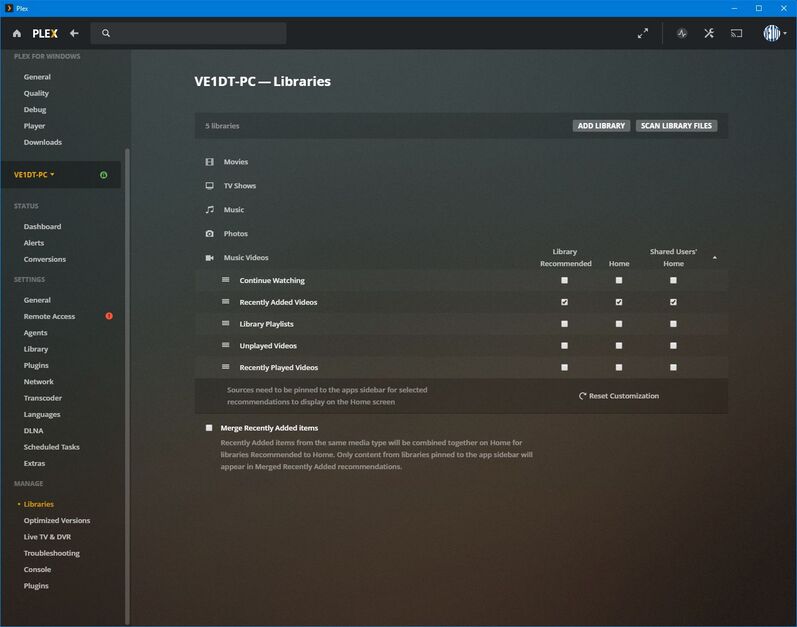797x627 pixels.
Task: Open Console under Manage
Action: coord(37,570)
